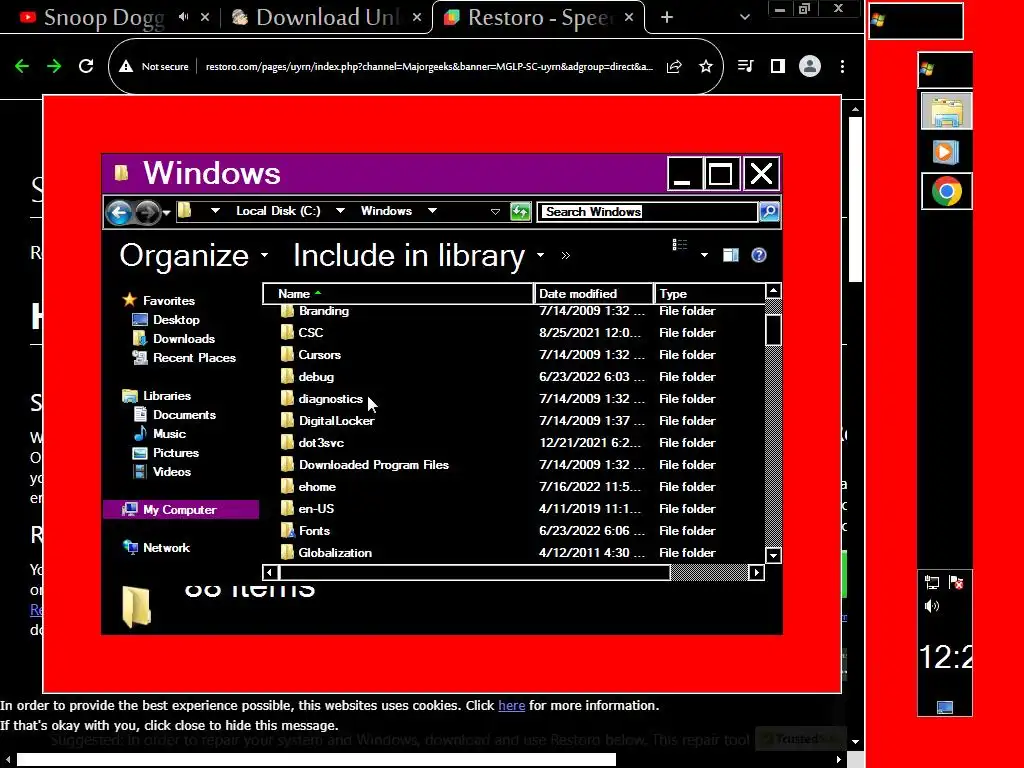The height and width of the screenshot is (768, 1024).
Task: Click the Explorer back arrow button
Action: 119,212
